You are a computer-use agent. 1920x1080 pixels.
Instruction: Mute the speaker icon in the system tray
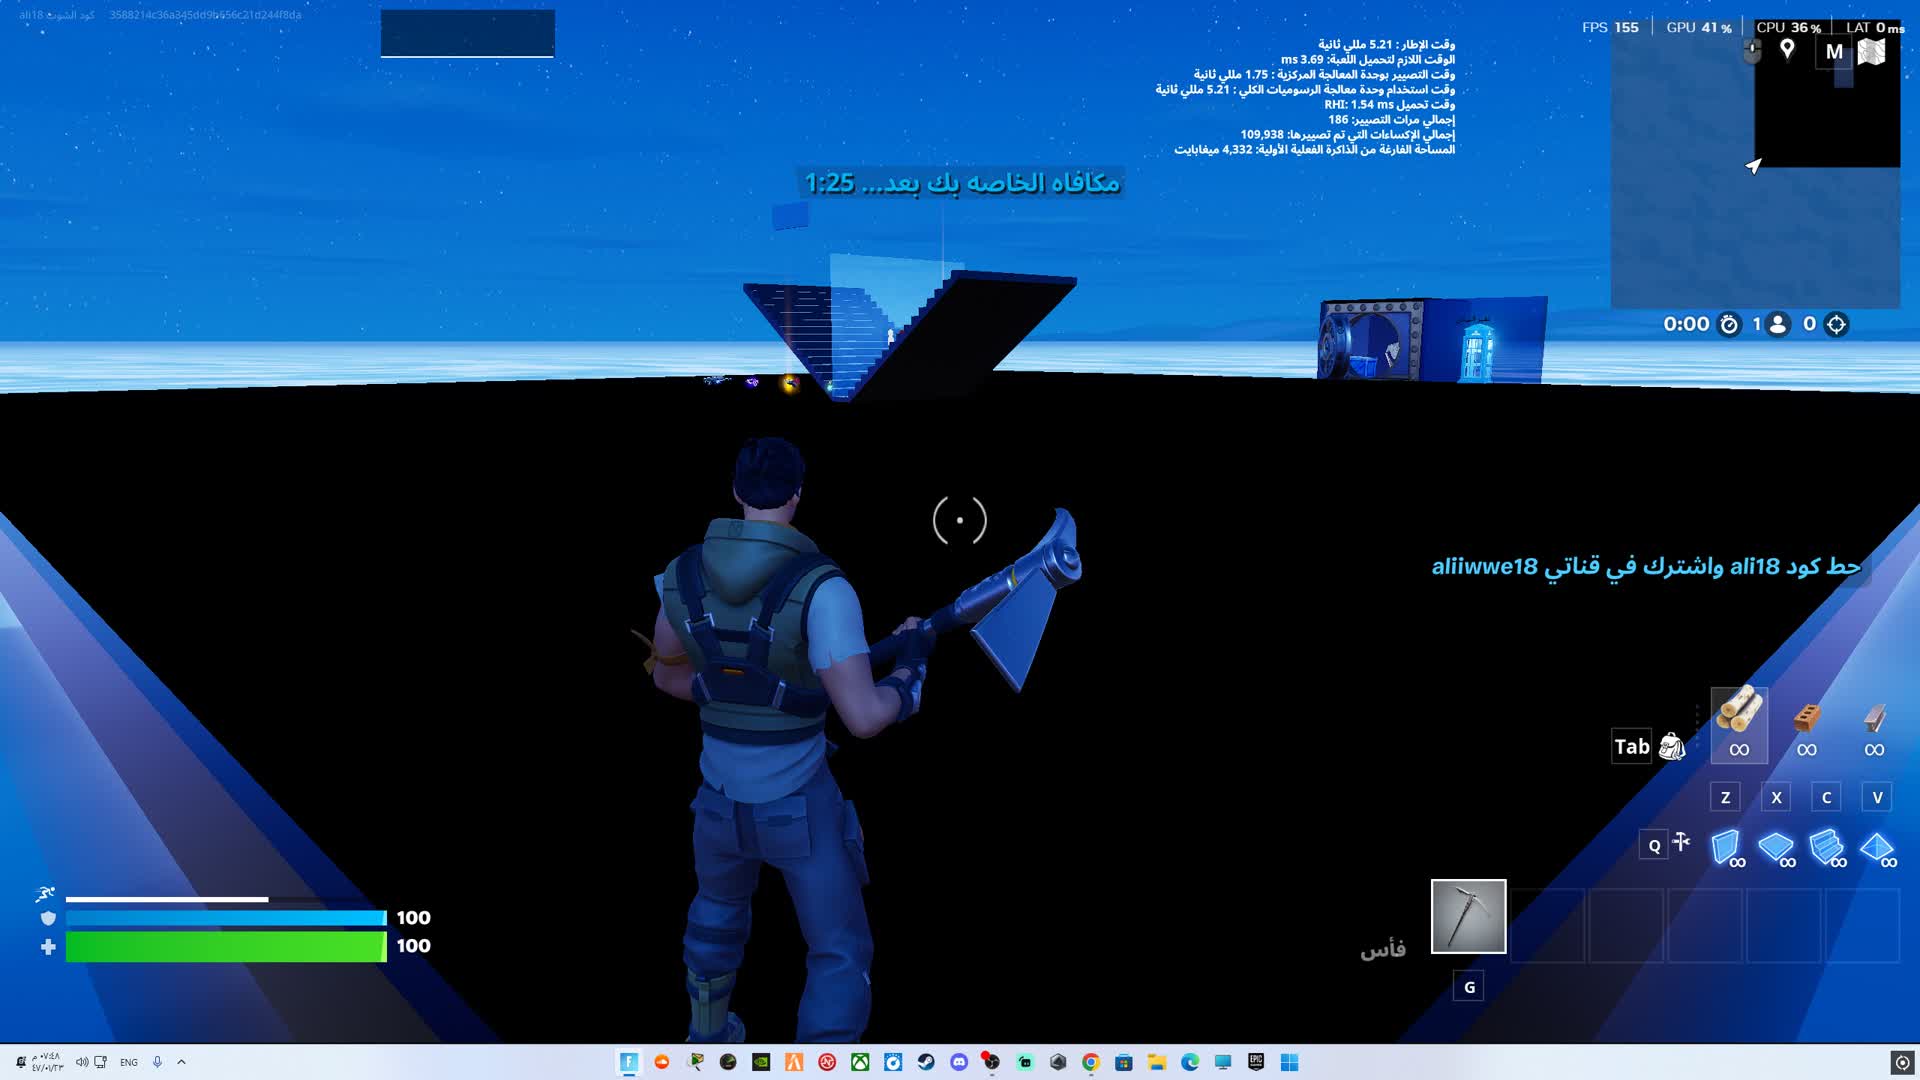click(83, 1063)
